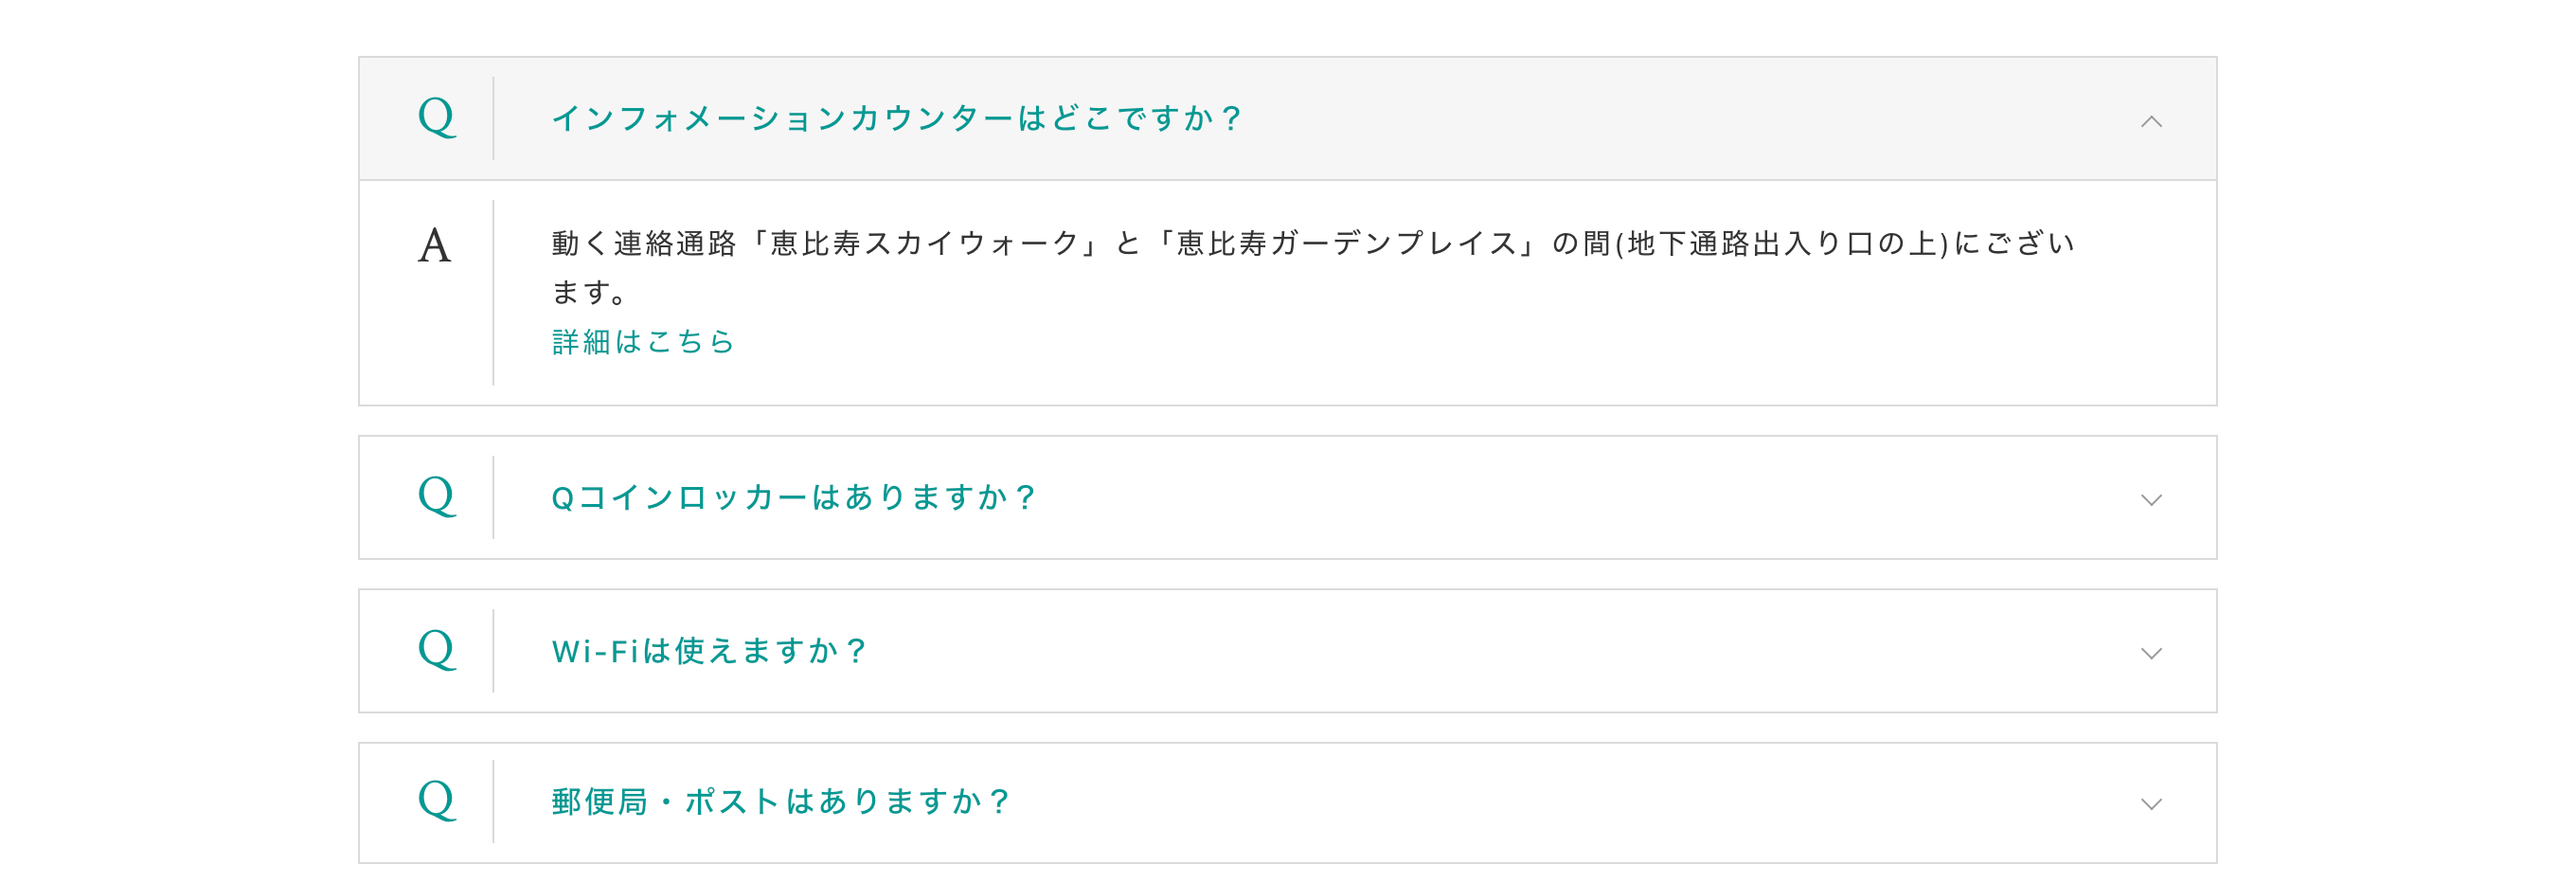Click the Q icon beside Wi-Fi question
The width and height of the screenshot is (2576, 883).
click(437, 650)
